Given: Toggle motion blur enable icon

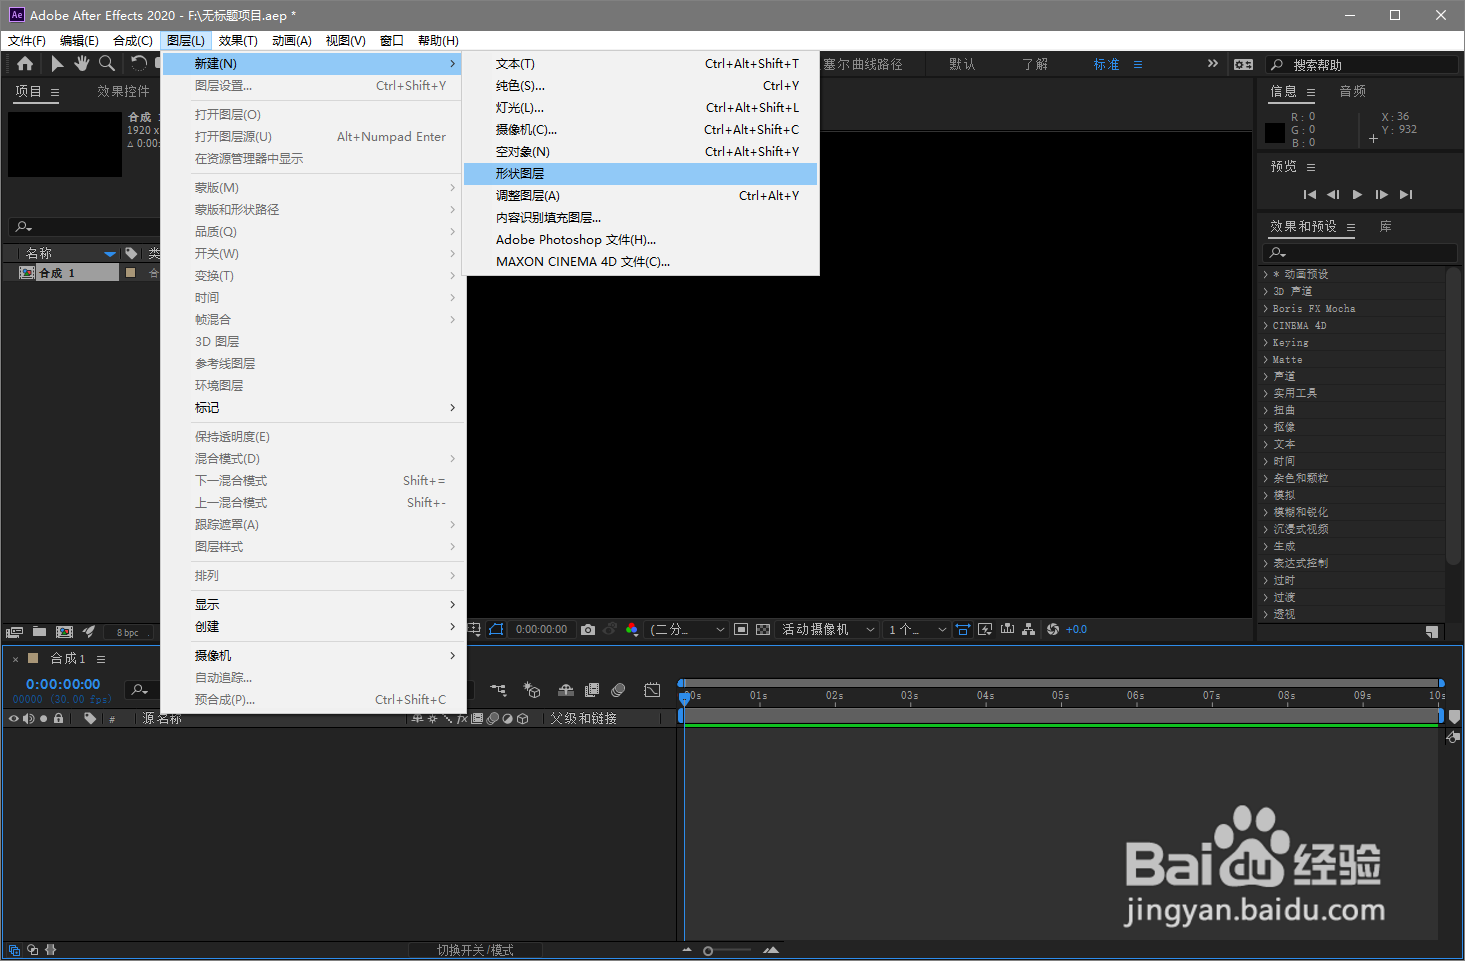Looking at the screenshot, I should click(618, 690).
